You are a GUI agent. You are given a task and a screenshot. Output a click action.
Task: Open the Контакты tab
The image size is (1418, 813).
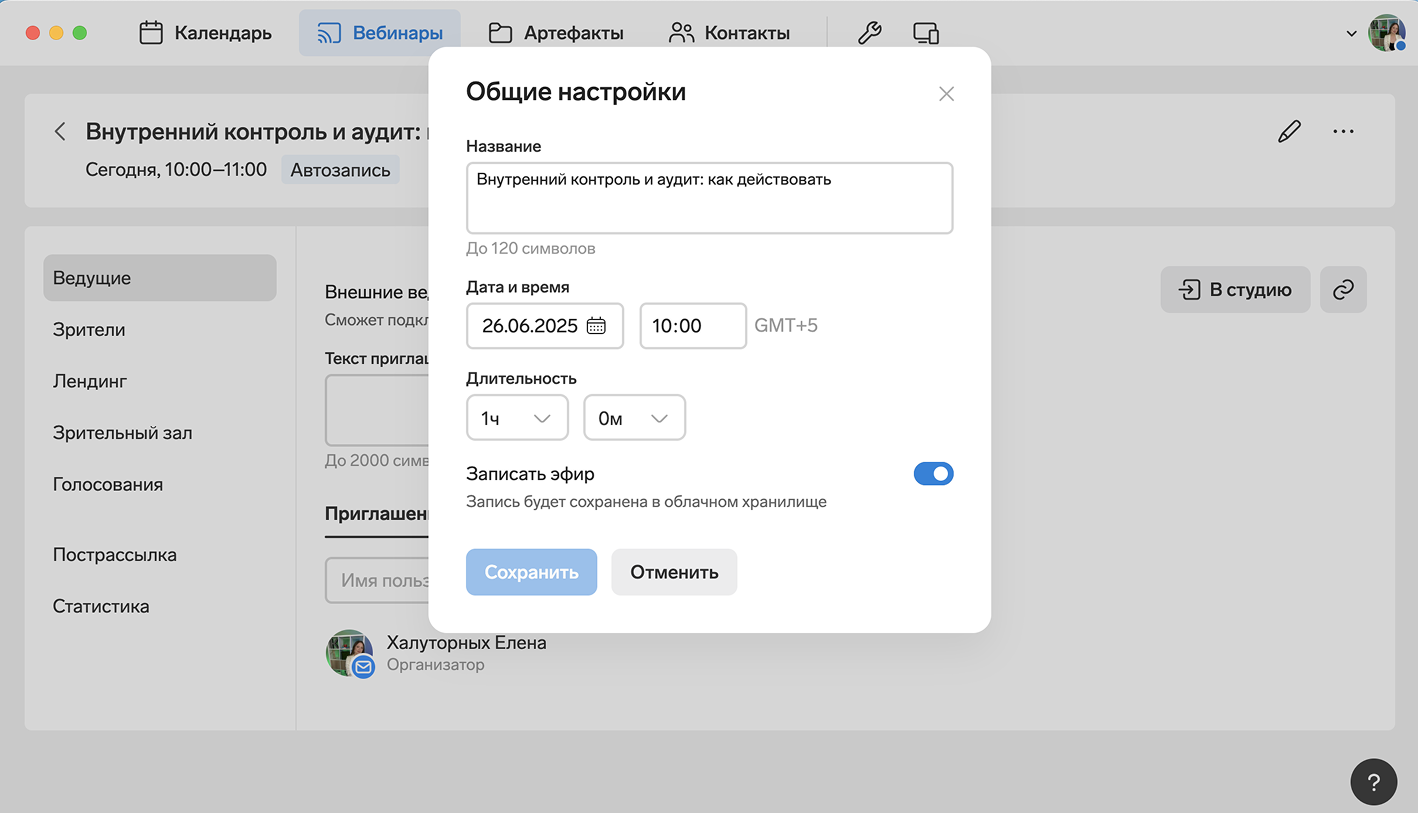(729, 33)
